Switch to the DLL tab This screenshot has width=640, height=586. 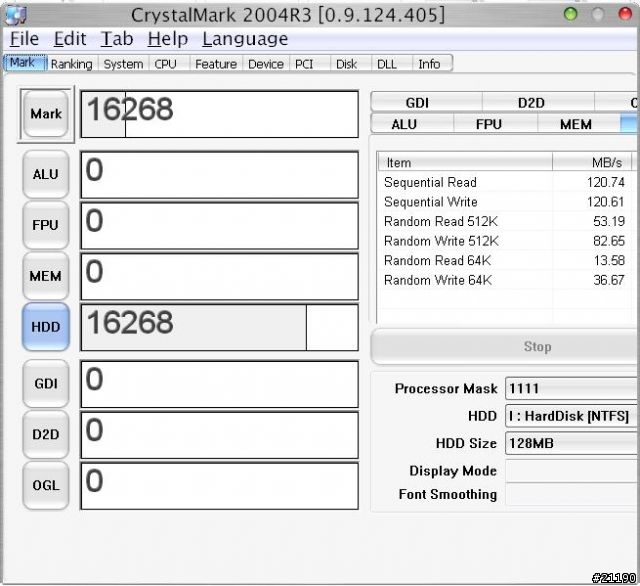coord(391,64)
